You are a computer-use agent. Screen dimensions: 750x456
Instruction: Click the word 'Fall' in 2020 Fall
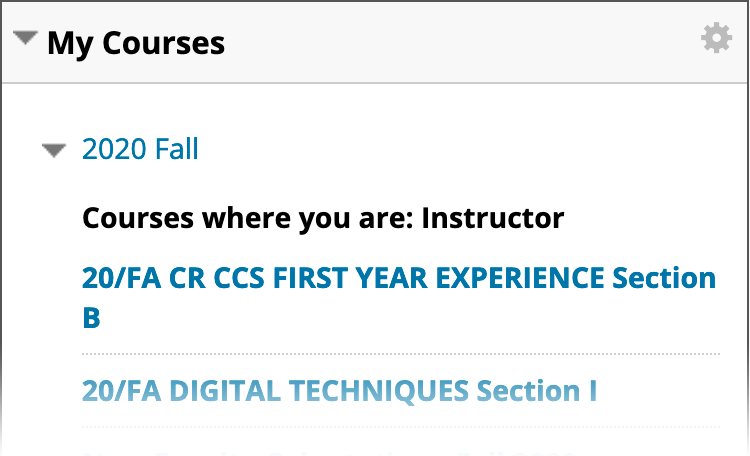coord(177,150)
